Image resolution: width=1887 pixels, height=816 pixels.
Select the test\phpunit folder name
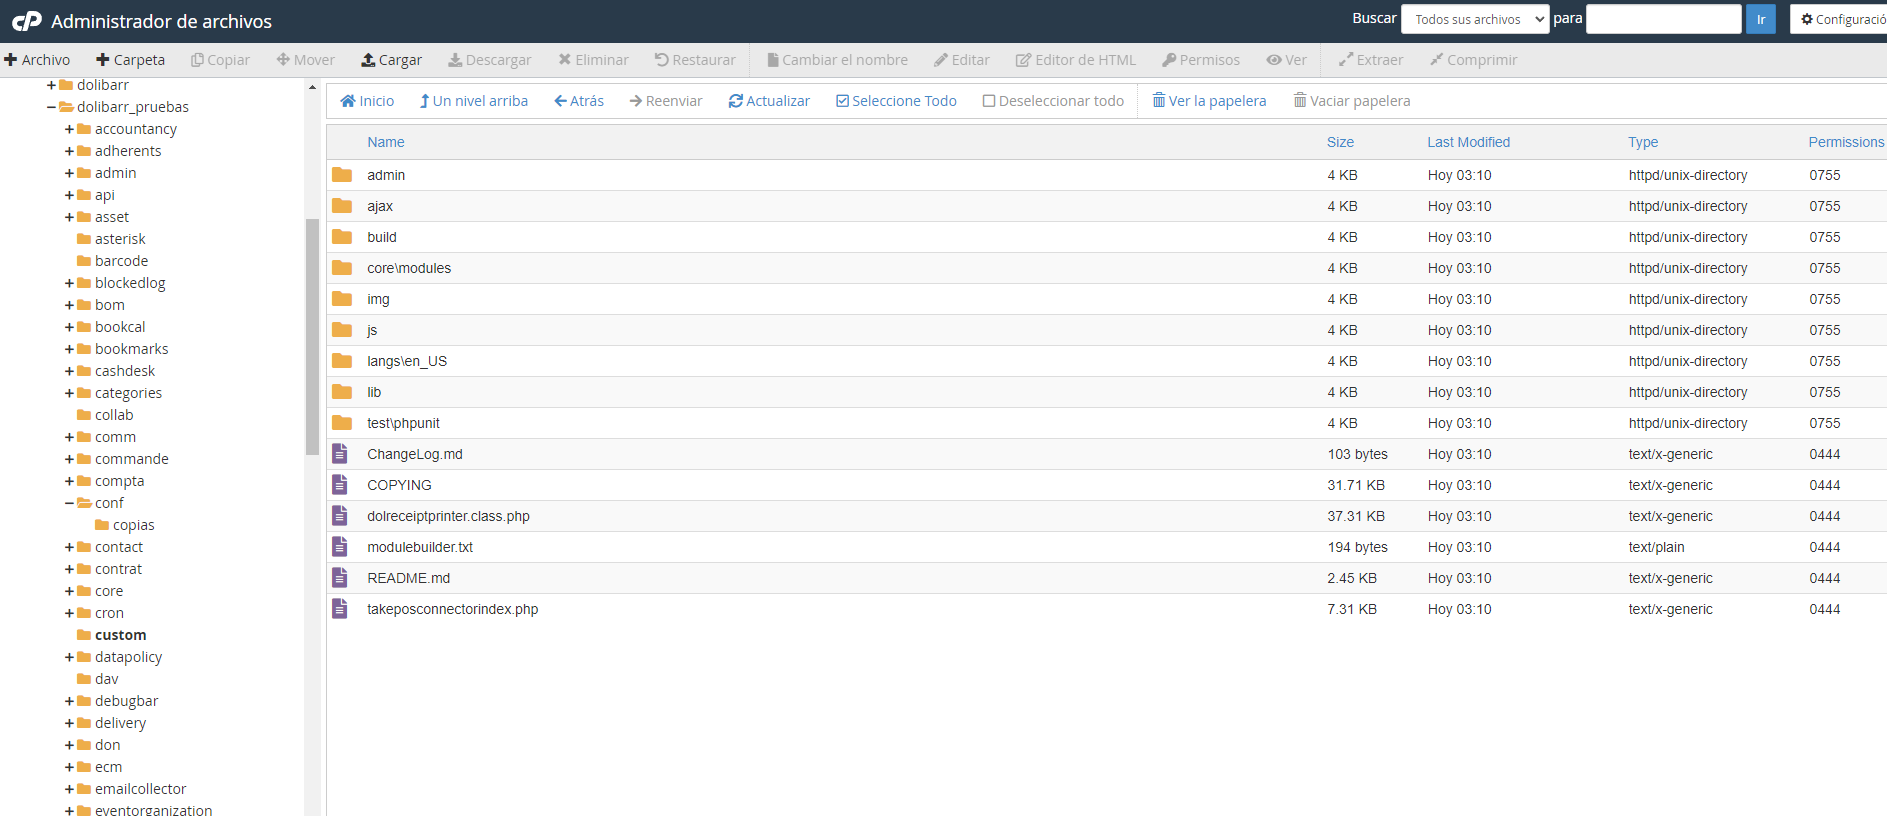tap(403, 423)
